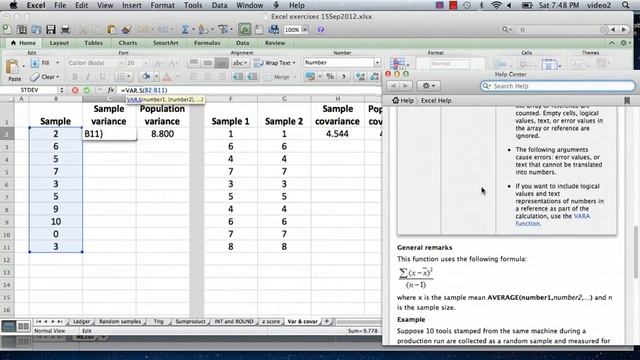The width and height of the screenshot is (640, 360).
Task: Click the Sort A-Z icon
Action: pyautogui.click(x=202, y=29)
